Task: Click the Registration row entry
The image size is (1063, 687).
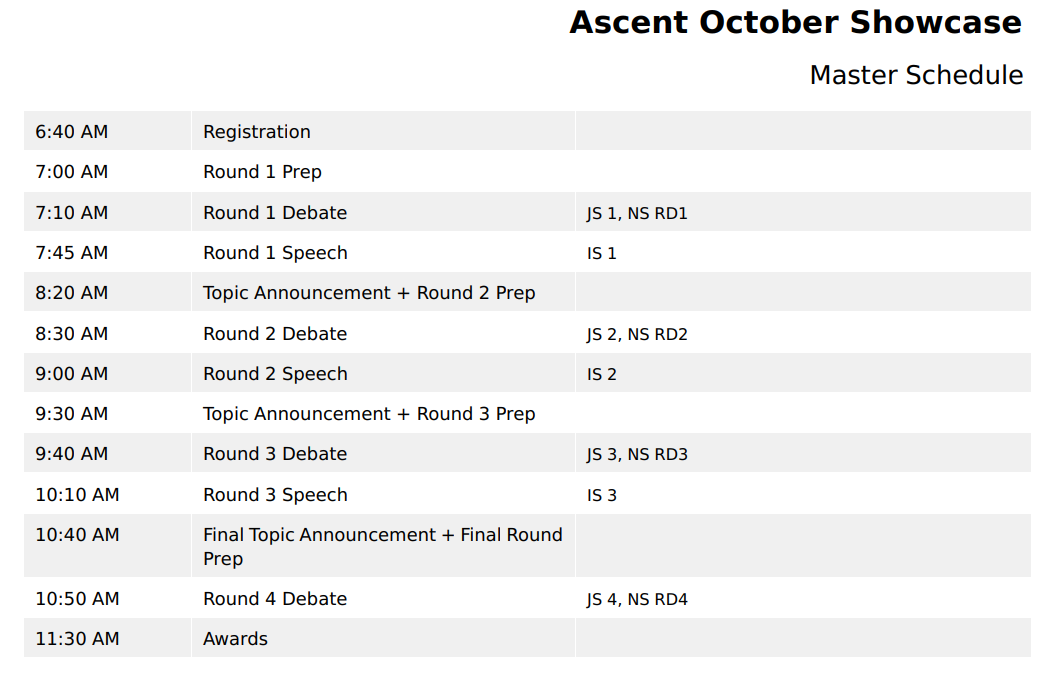Action: coord(257,132)
